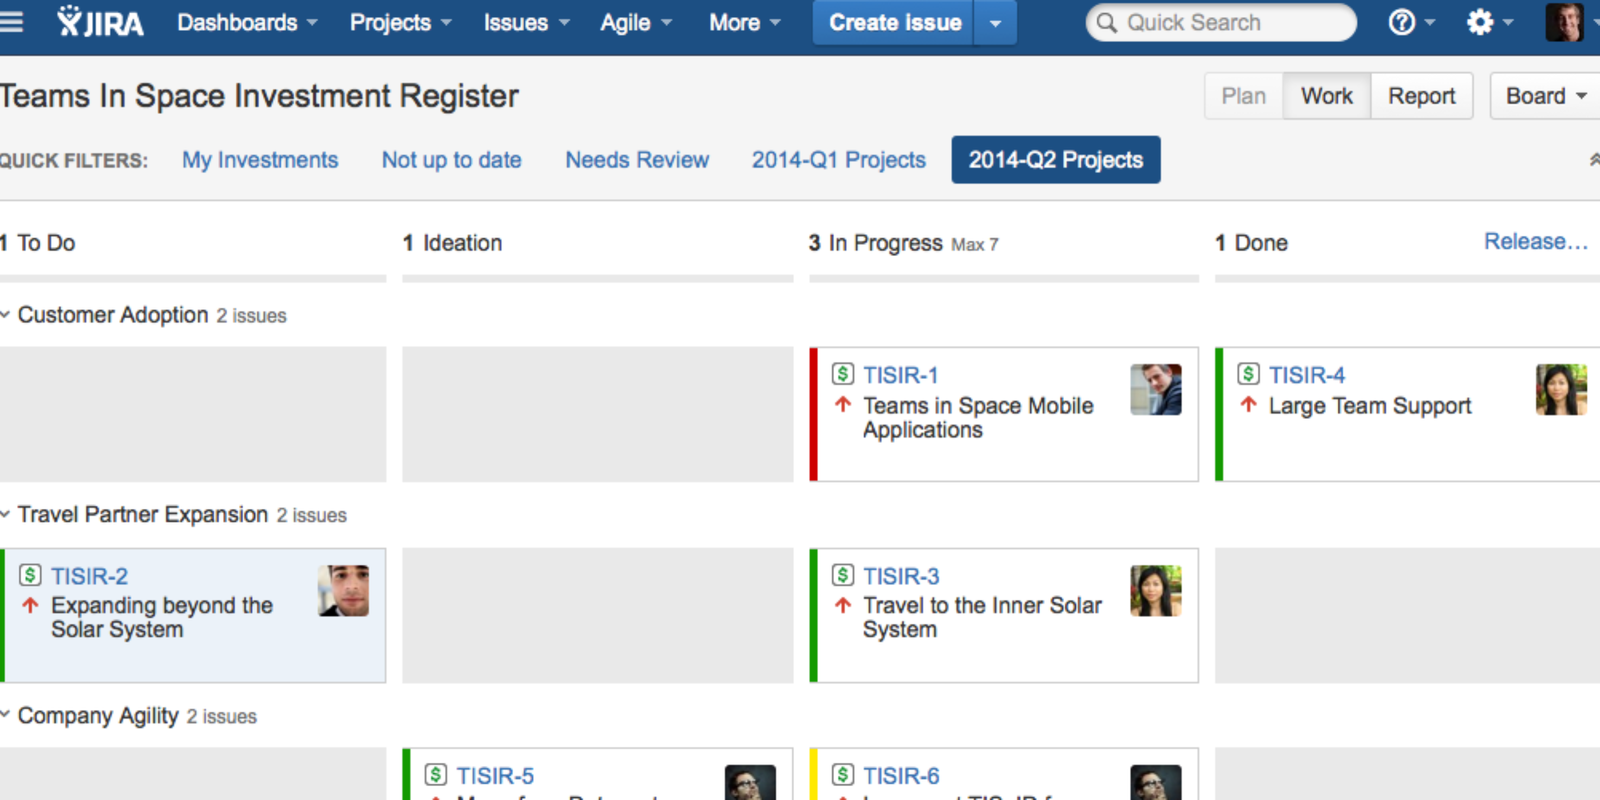Open the Dashboards menu
The image size is (1600, 800).
[x=247, y=22]
